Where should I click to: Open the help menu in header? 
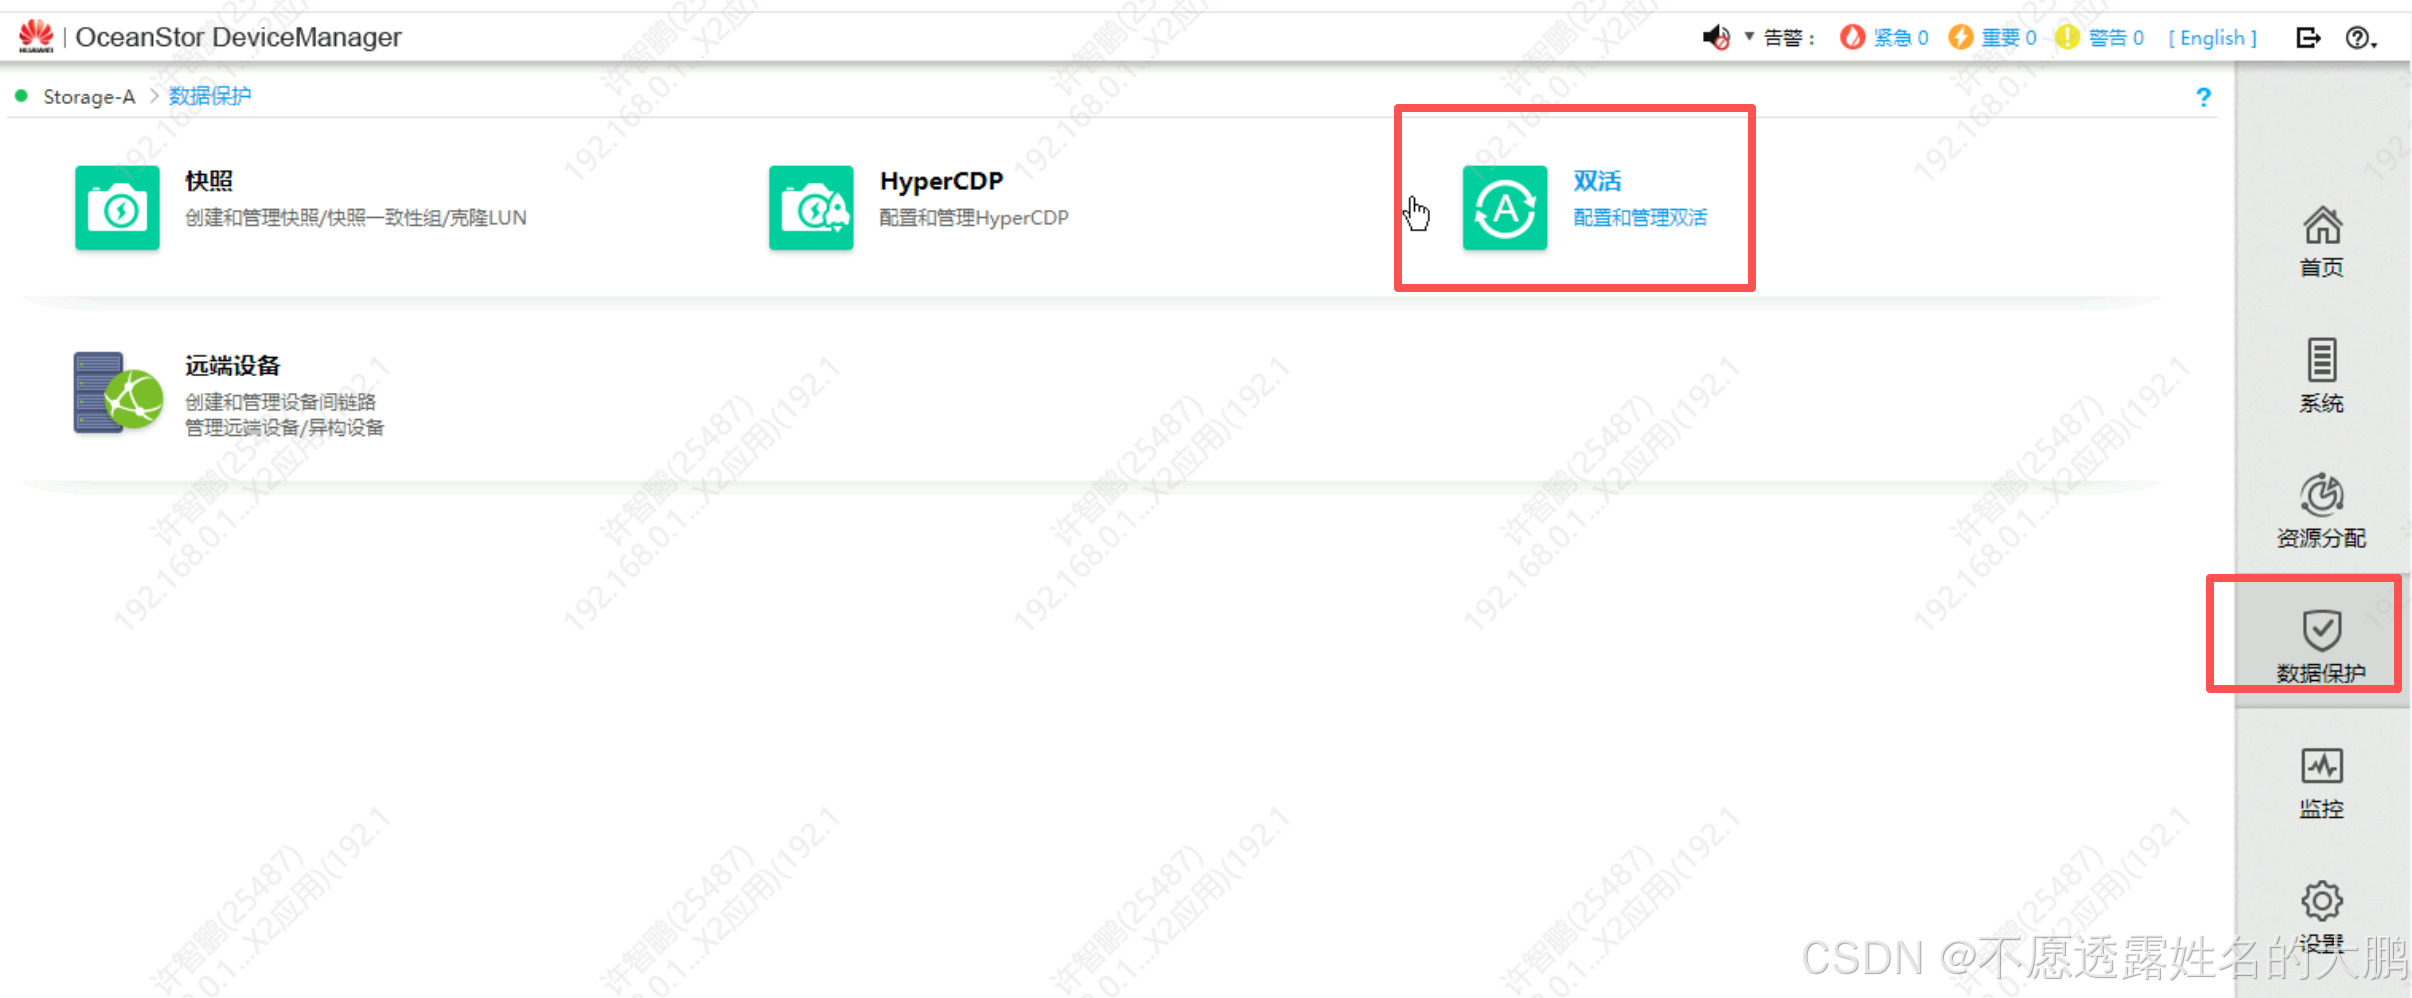point(2361,38)
